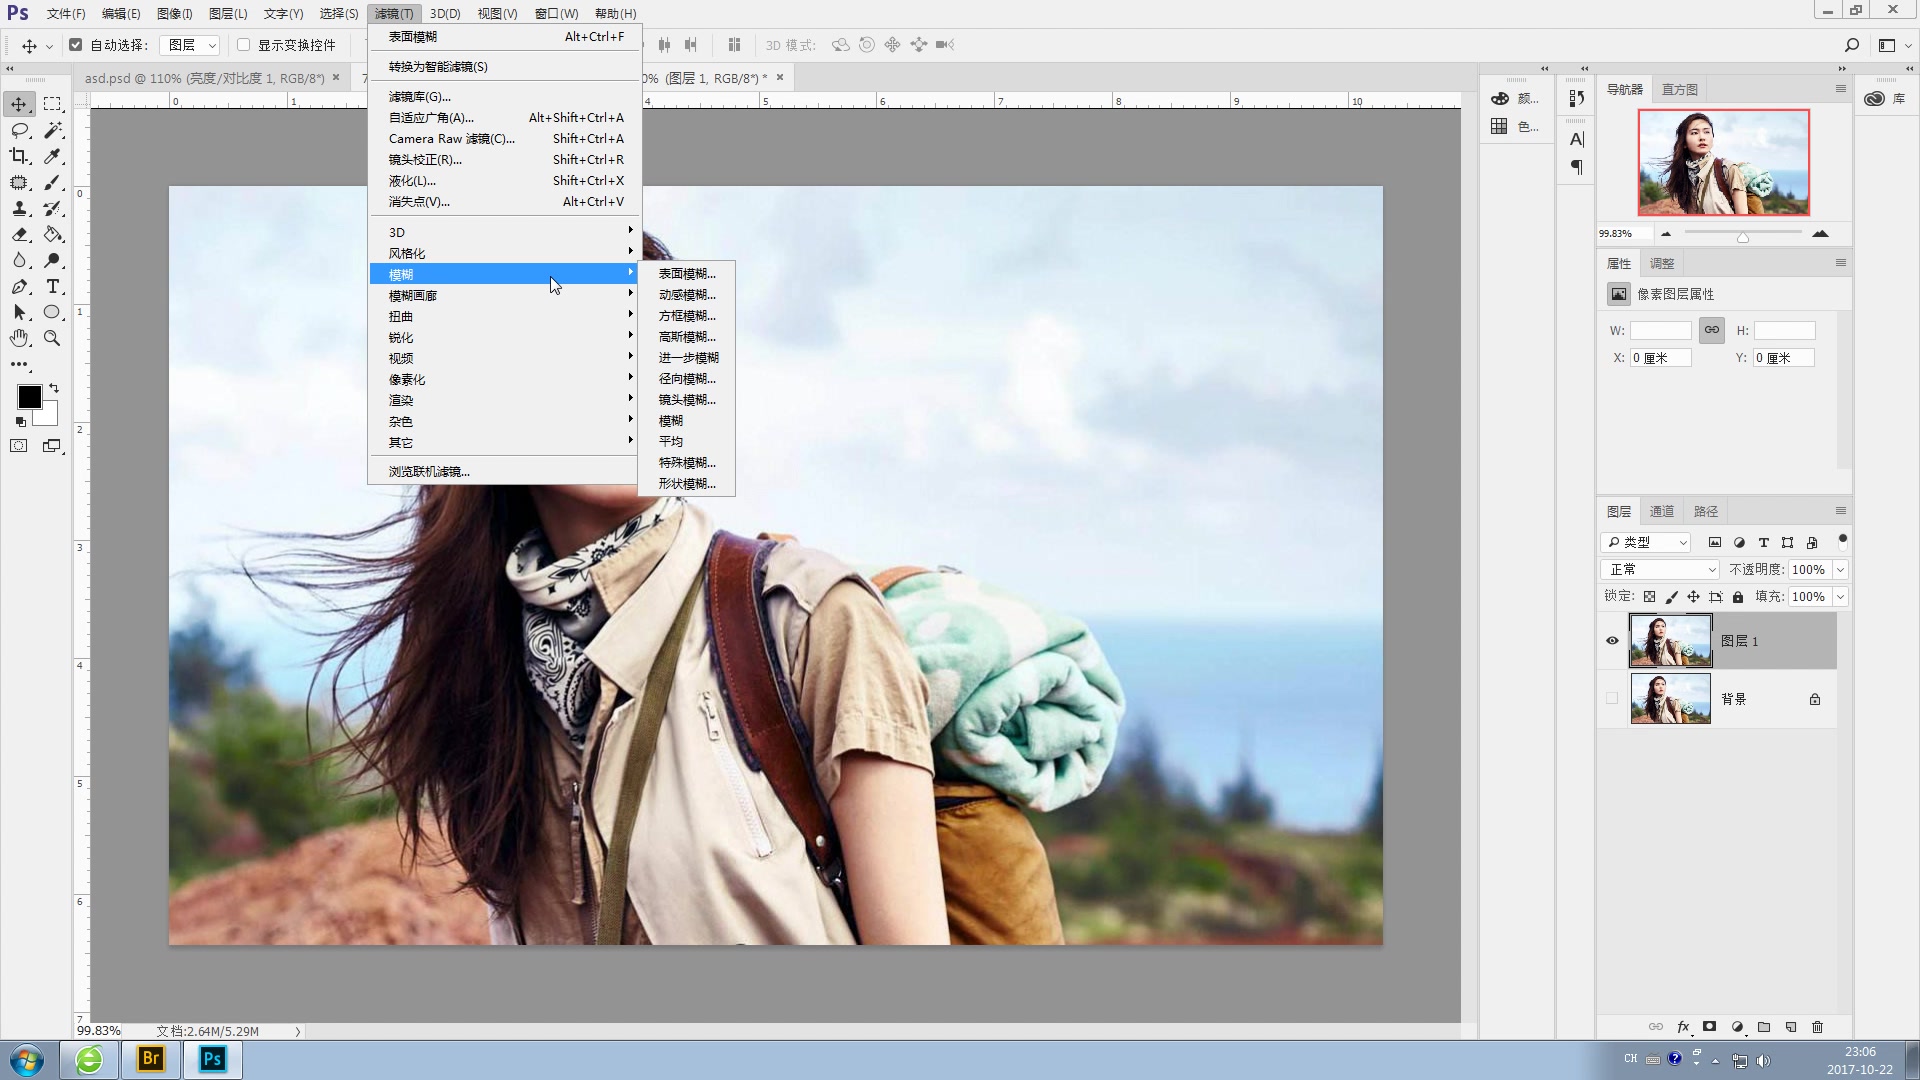Choose 高斯模糊 from the blur submenu
Image resolution: width=1920 pixels, height=1080 pixels.
click(x=687, y=337)
